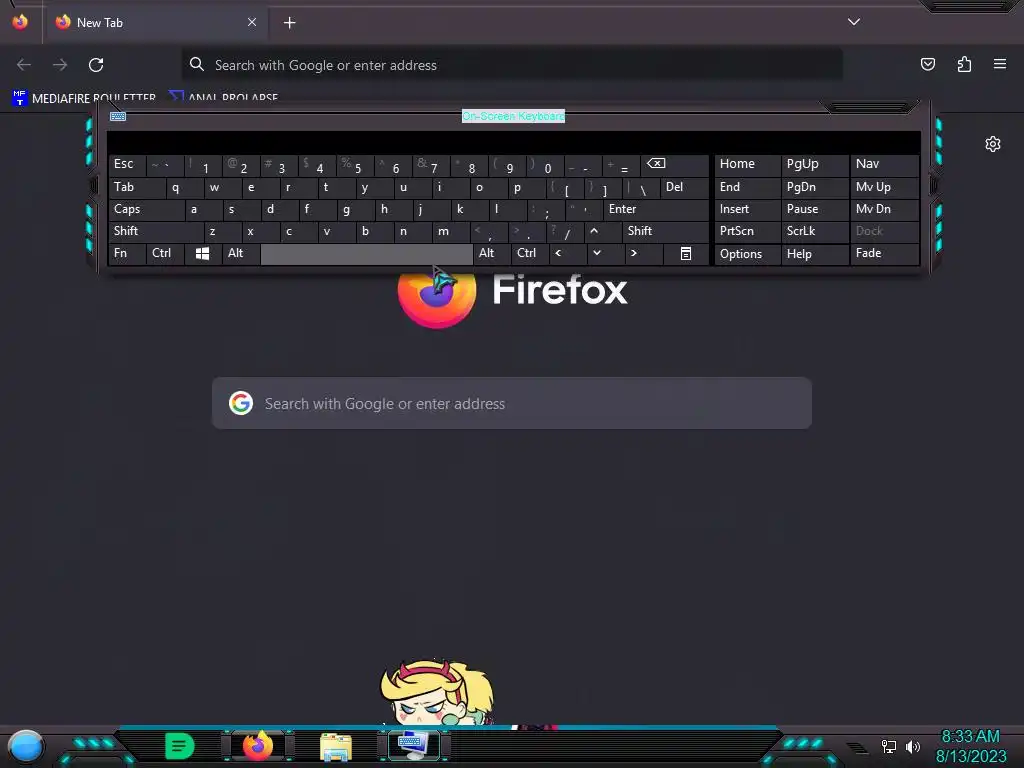Screen dimensions: 1024x768
Task: Click the Firefox reload page button
Action: click(x=96, y=65)
